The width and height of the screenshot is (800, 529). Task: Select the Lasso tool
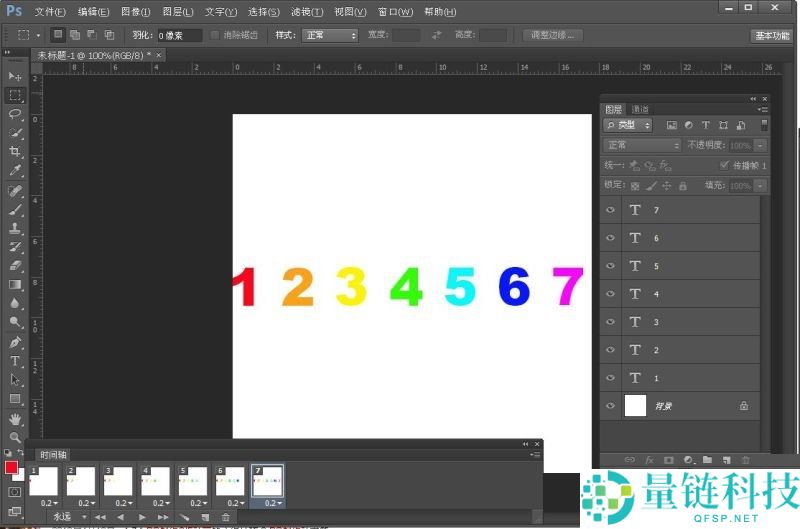(x=15, y=114)
